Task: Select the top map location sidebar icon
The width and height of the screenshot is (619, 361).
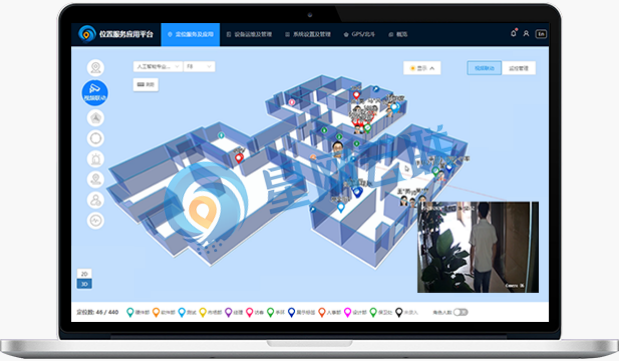Action: [x=96, y=68]
